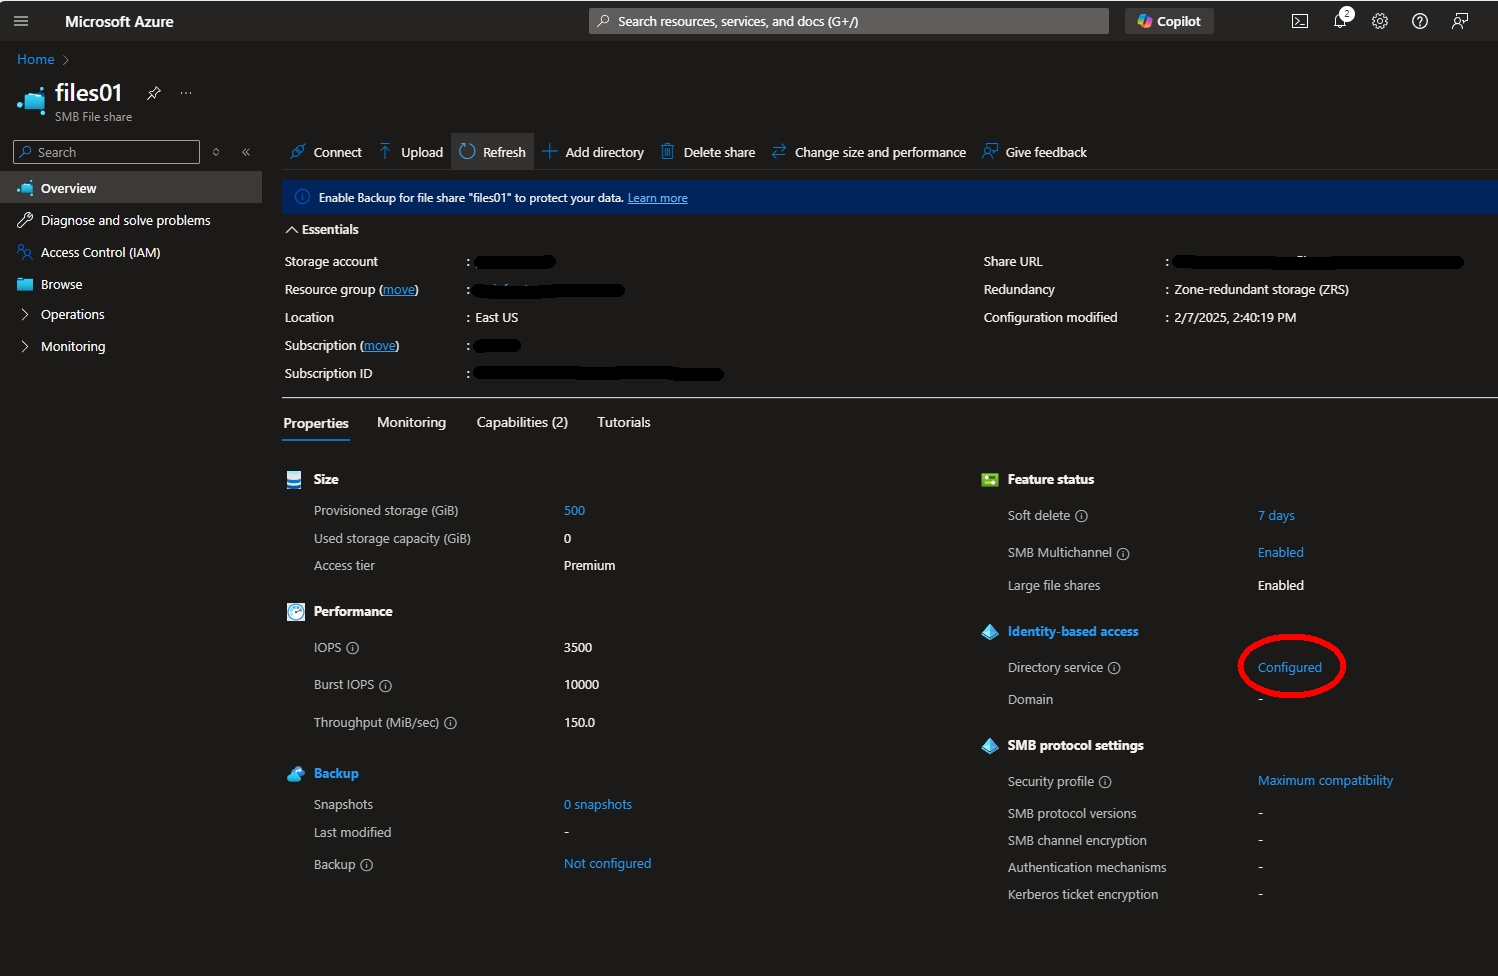The width and height of the screenshot is (1498, 976).
Task: Toggle expand all sidebar menu groups
Action: [216, 152]
